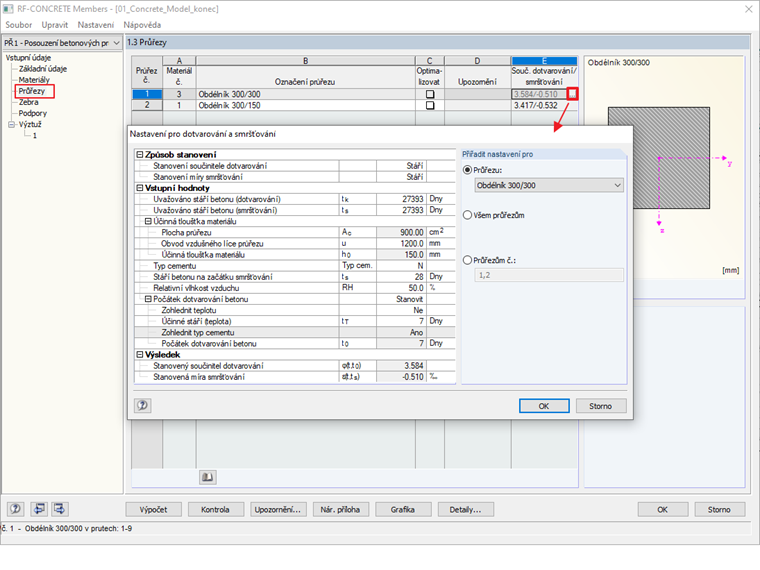Collapse the Počátek dotvarování betonu group
Screen dimensions: 760x570
tap(148, 299)
